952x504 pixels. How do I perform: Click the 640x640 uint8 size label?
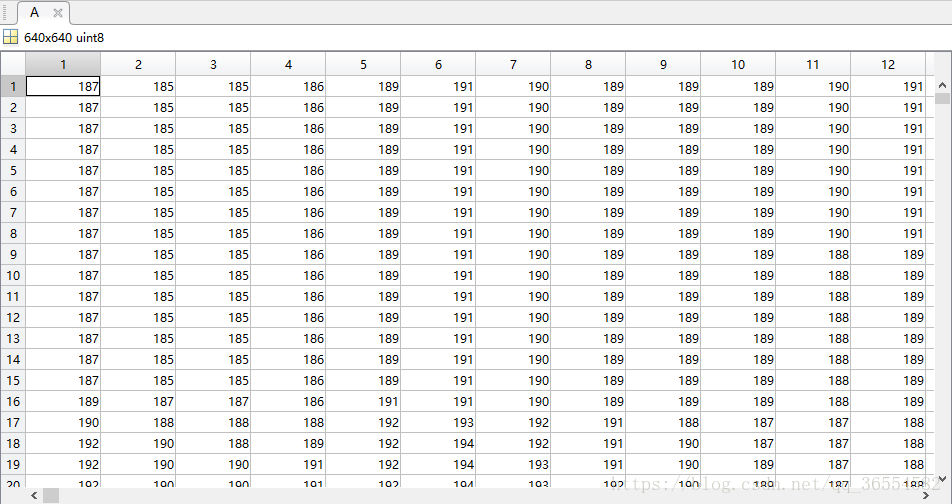[x=64, y=38]
